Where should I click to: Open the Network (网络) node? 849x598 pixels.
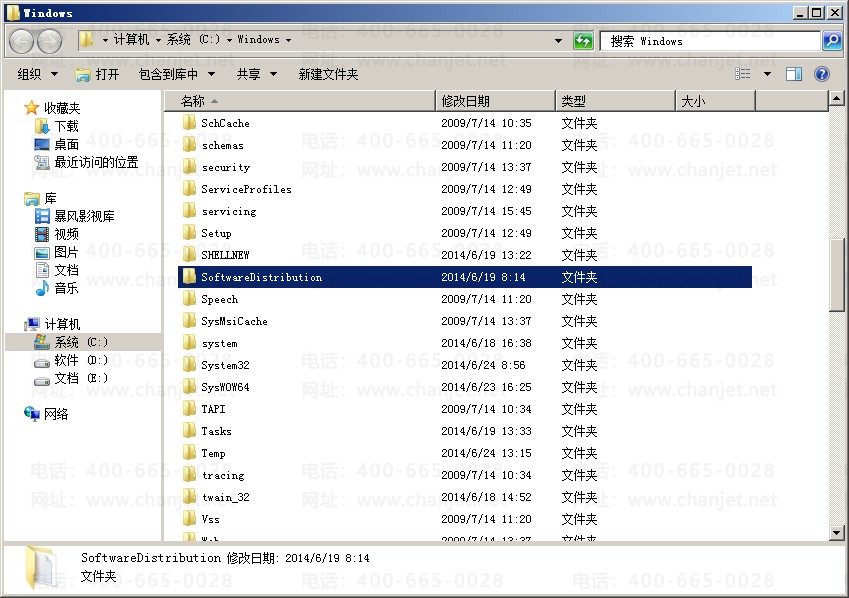46,414
